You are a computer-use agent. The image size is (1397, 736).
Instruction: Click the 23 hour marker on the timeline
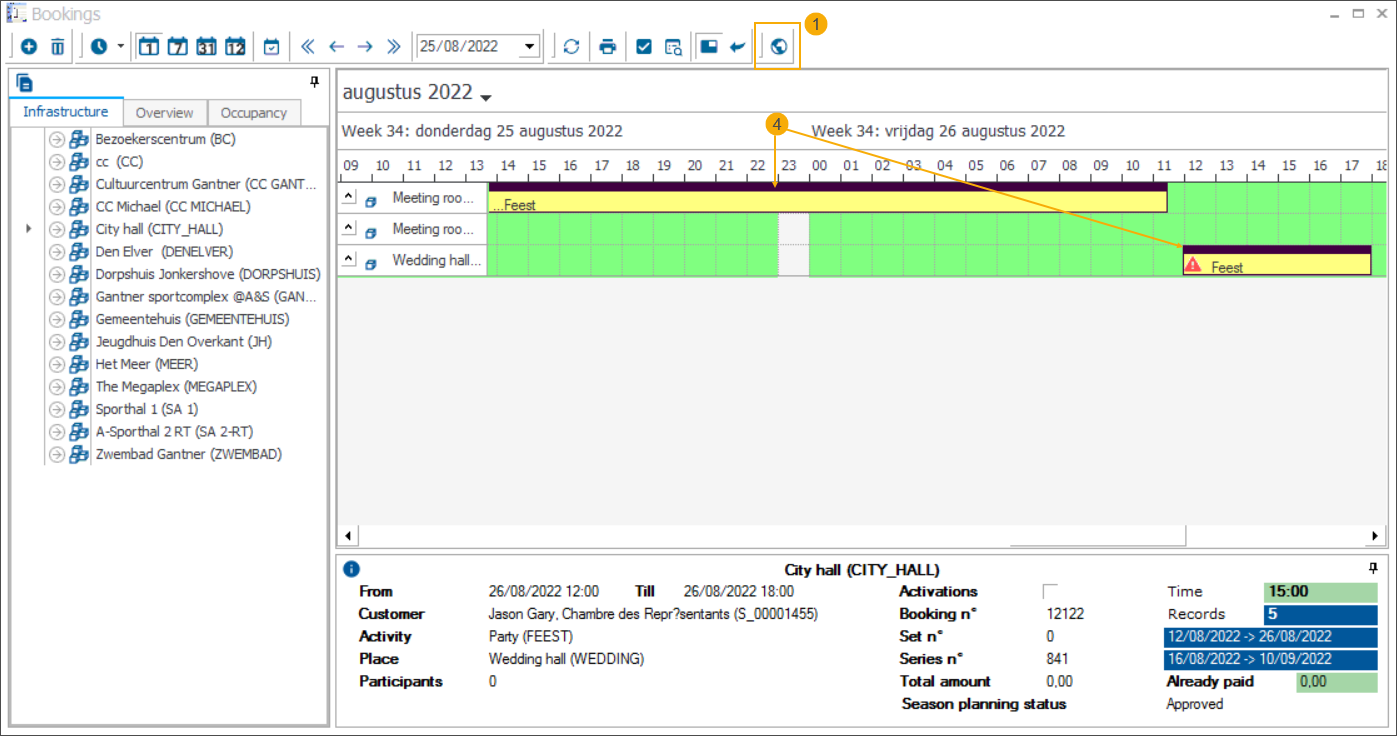788,166
